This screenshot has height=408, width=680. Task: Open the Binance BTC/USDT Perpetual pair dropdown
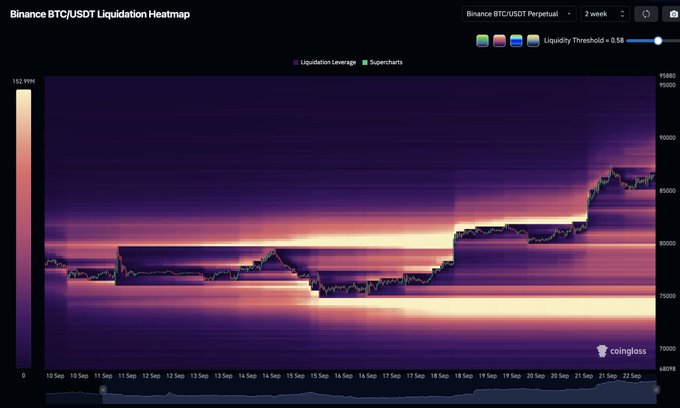(x=519, y=14)
